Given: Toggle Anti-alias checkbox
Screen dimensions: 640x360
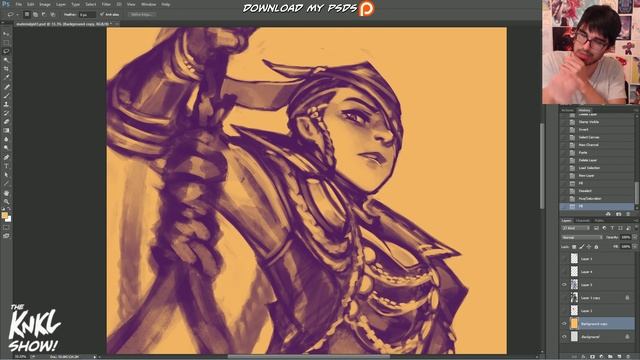Looking at the screenshot, I should [x=102, y=14].
